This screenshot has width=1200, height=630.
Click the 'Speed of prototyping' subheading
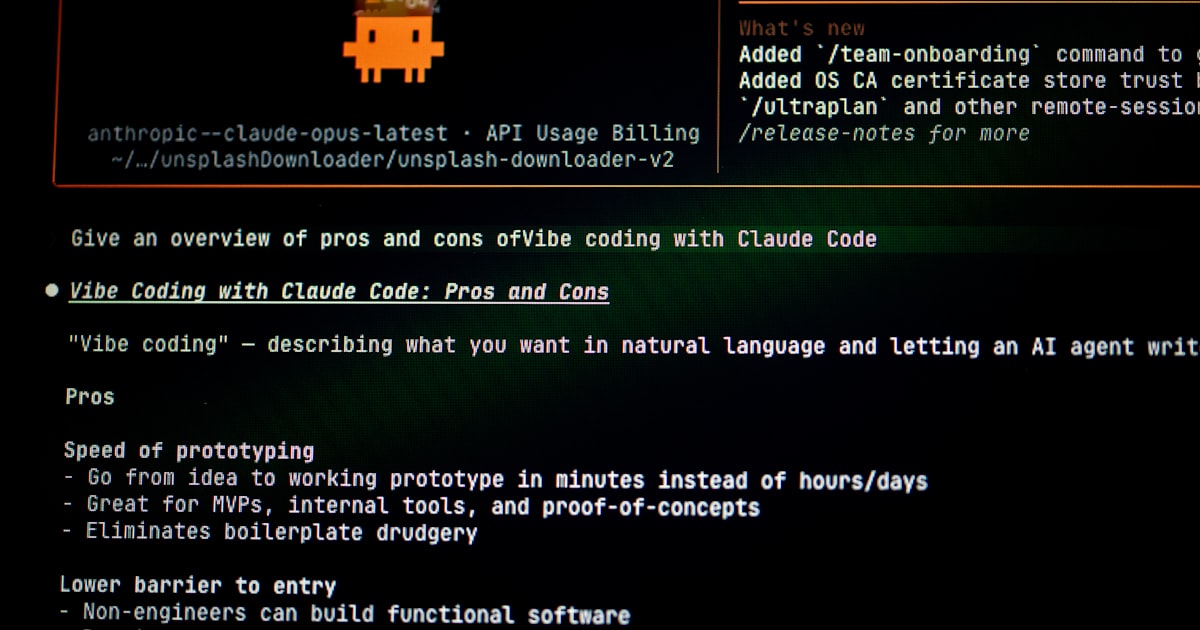(x=189, y=451)
